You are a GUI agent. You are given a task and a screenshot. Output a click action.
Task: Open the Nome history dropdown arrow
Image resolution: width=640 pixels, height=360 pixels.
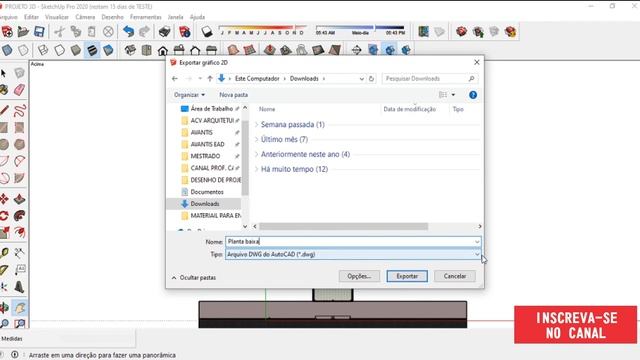pos(477,242)
